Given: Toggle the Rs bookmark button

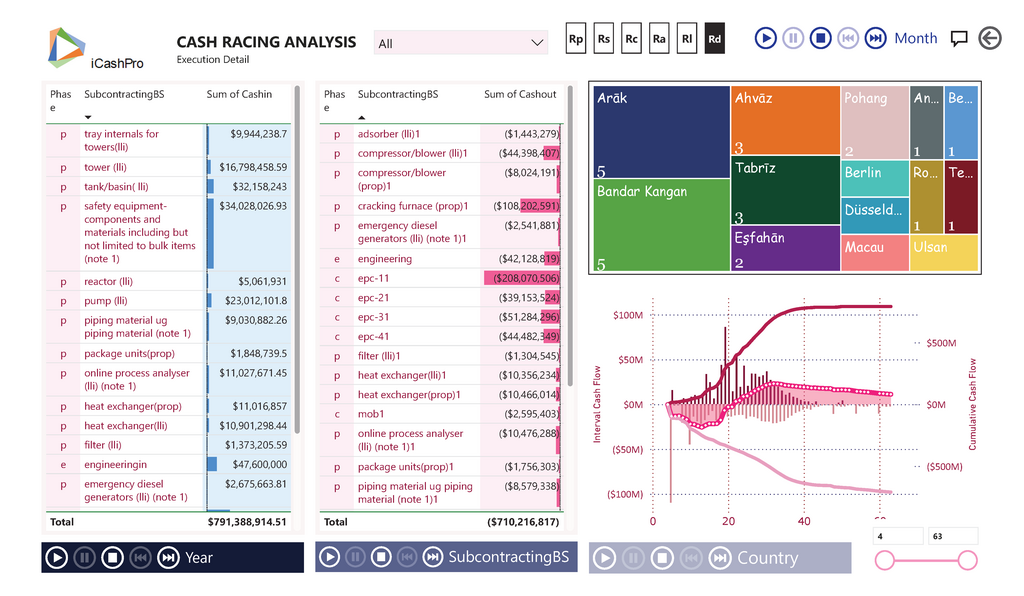Looking at the screenshot, I should point(604,38).
